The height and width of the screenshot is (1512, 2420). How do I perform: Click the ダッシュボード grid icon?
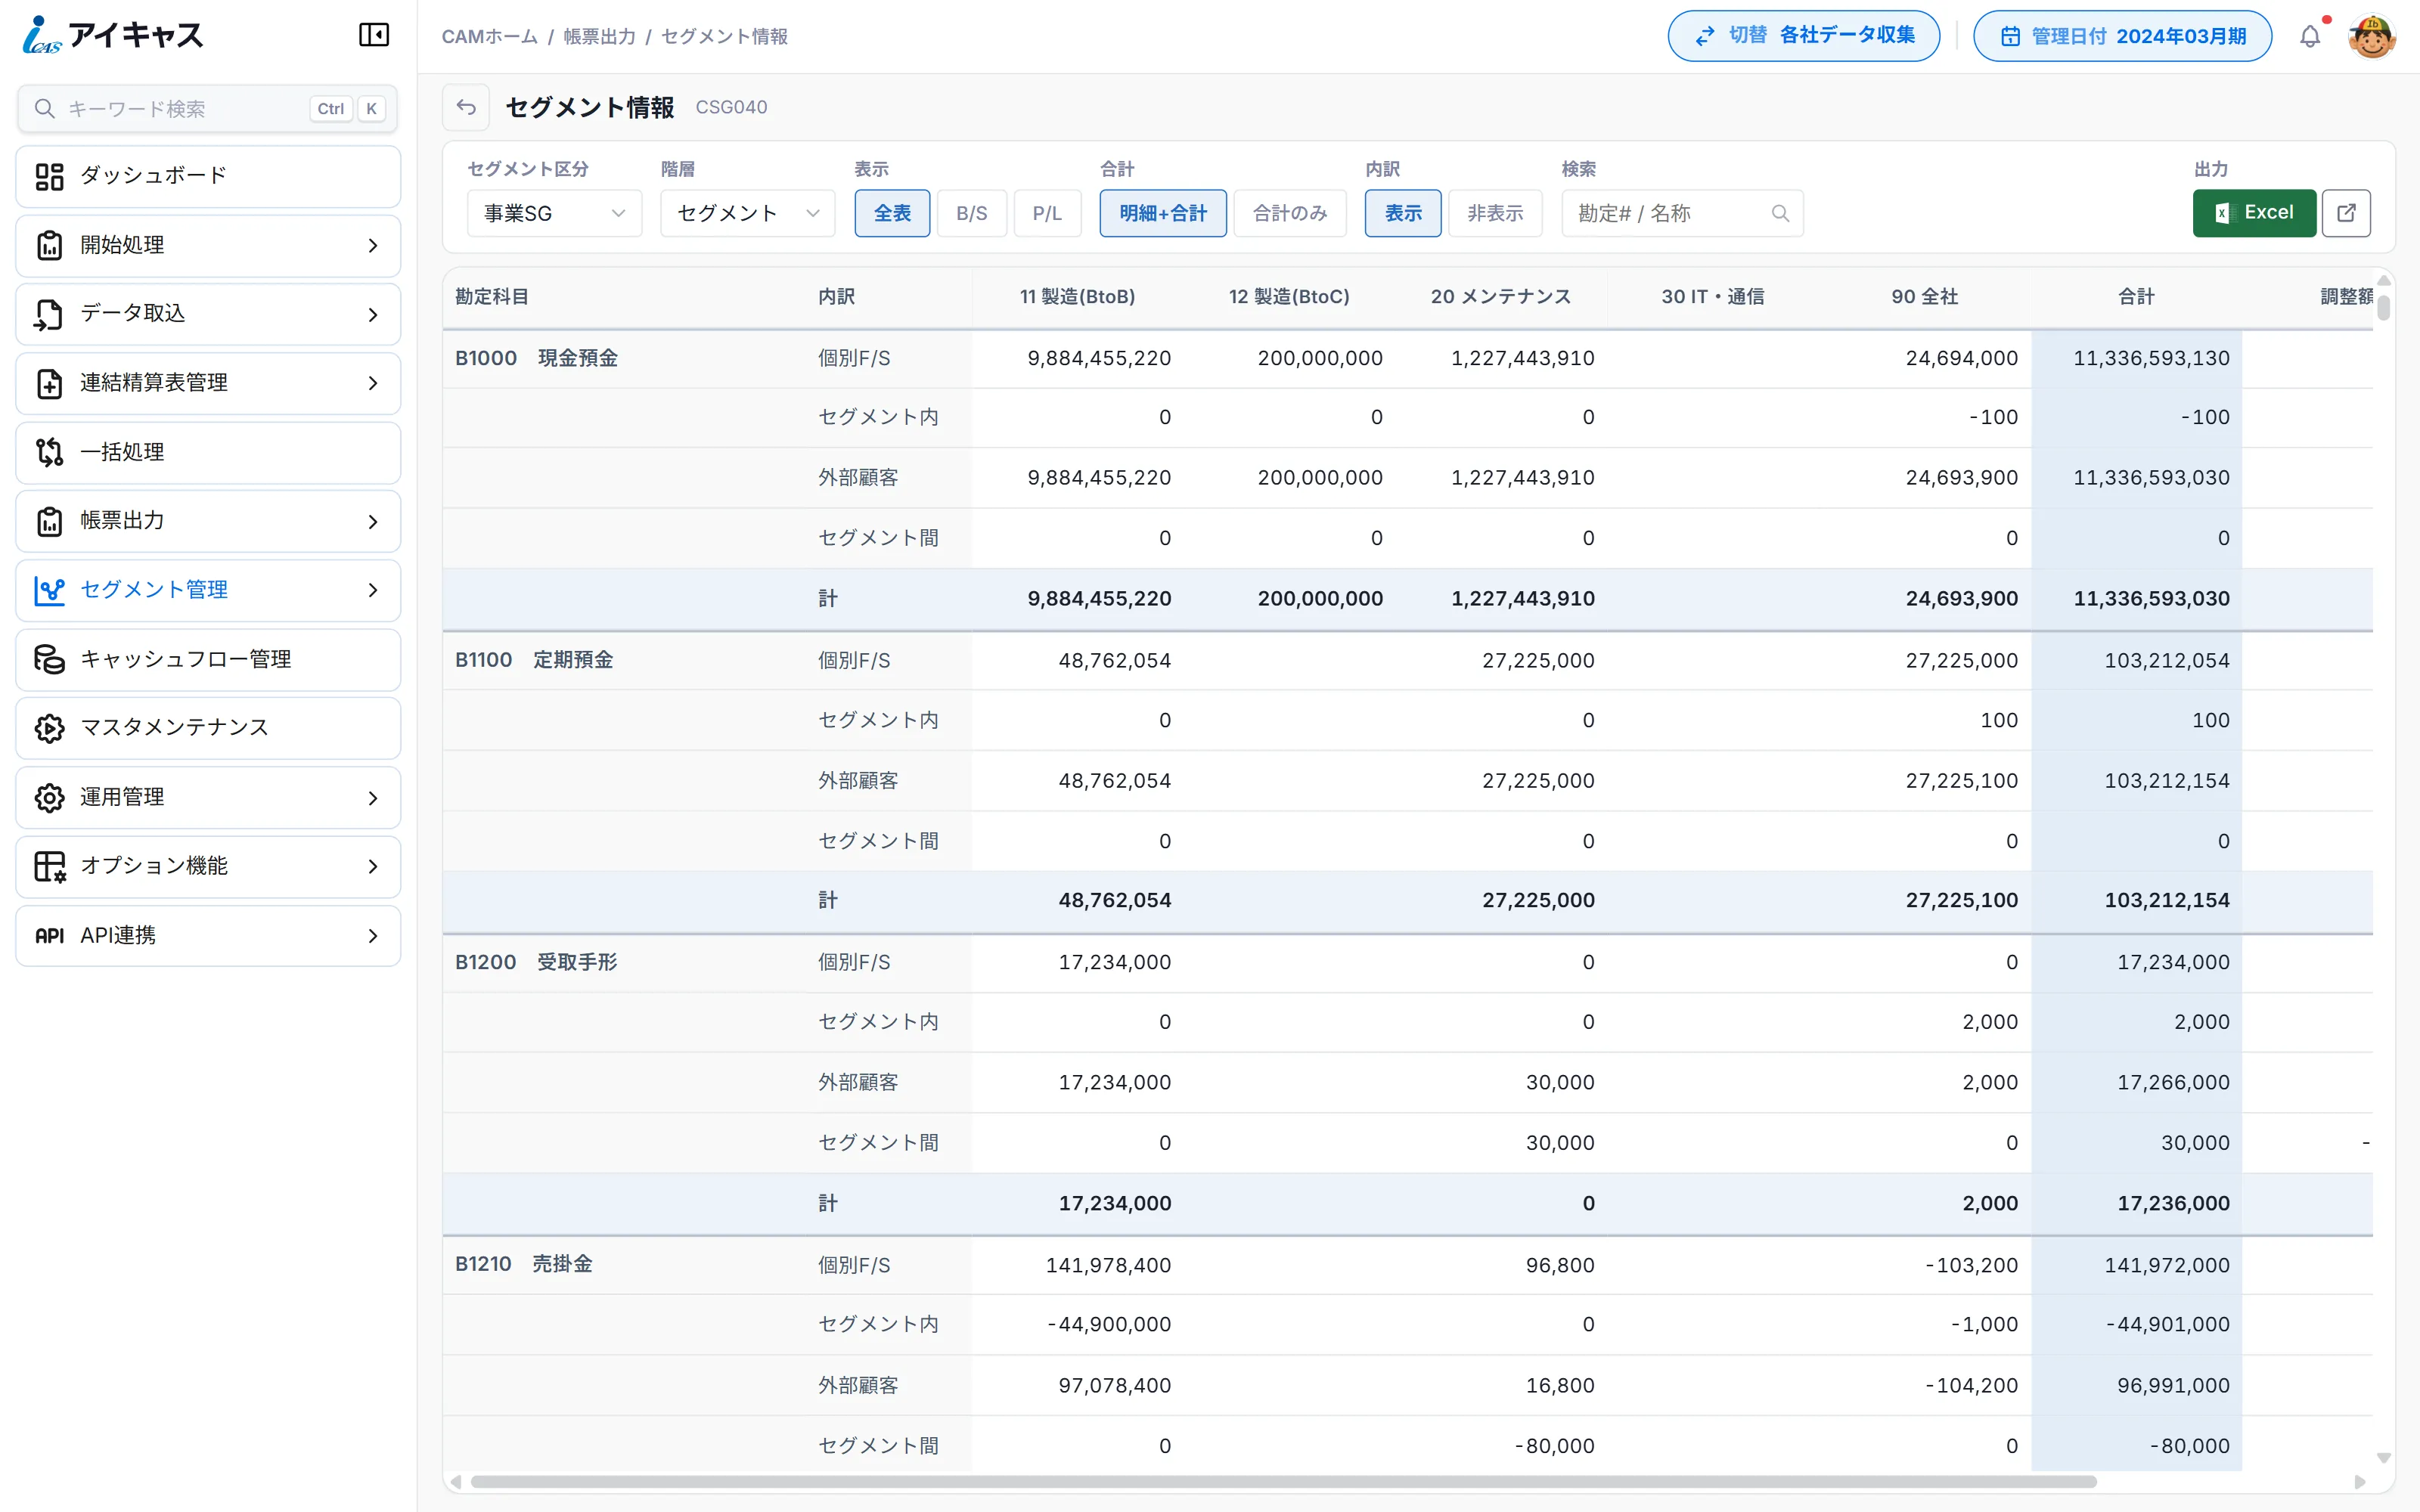coord(49,176)
